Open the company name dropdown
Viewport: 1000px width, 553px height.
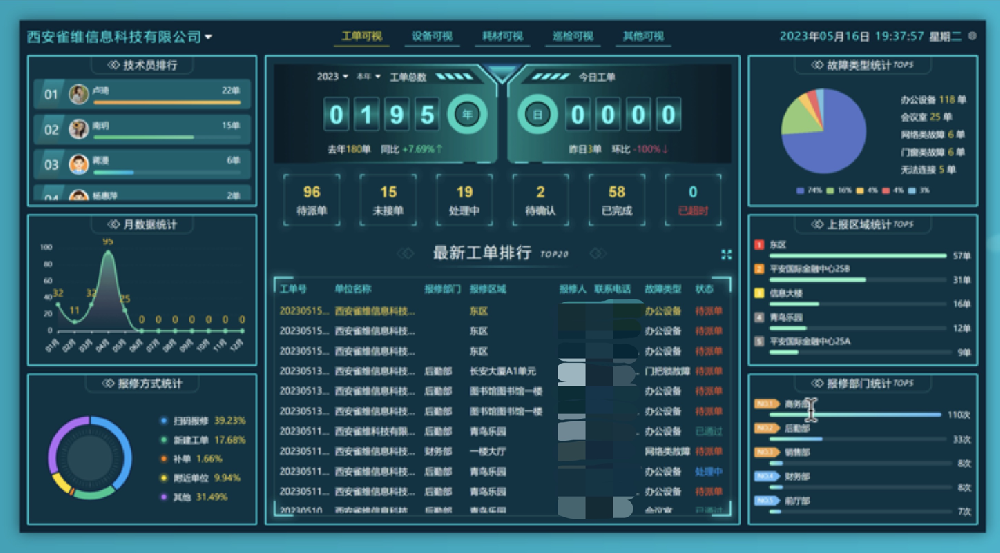click(x=119, y=37)
